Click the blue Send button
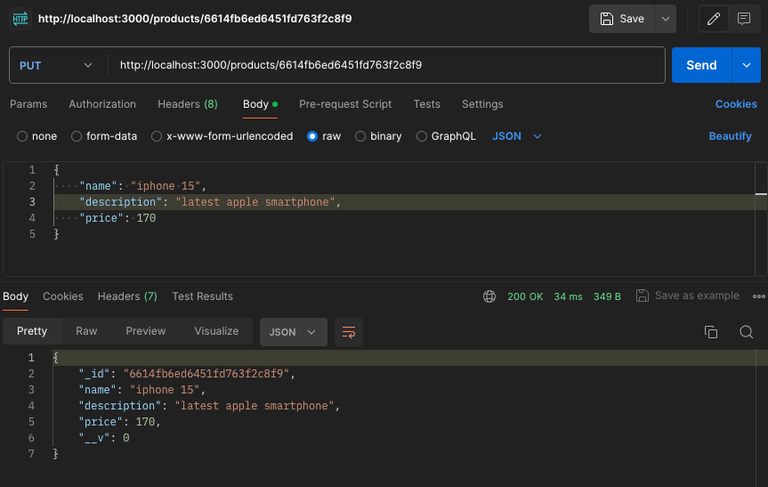 click(701, 65)
